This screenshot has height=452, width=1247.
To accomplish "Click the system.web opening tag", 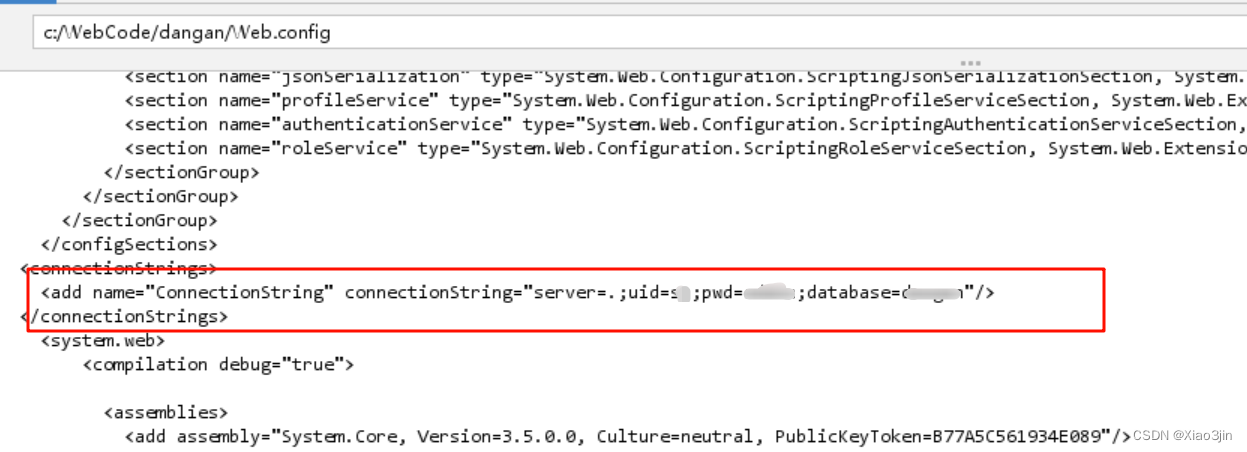I will click(102, 340).
